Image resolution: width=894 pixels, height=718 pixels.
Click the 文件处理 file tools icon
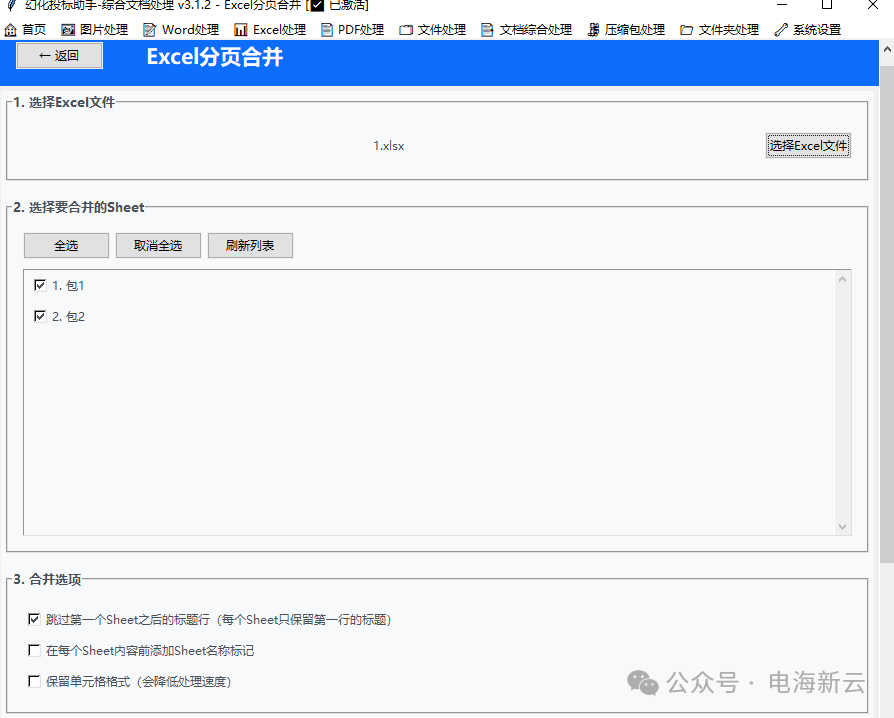(x=431, y=29)
